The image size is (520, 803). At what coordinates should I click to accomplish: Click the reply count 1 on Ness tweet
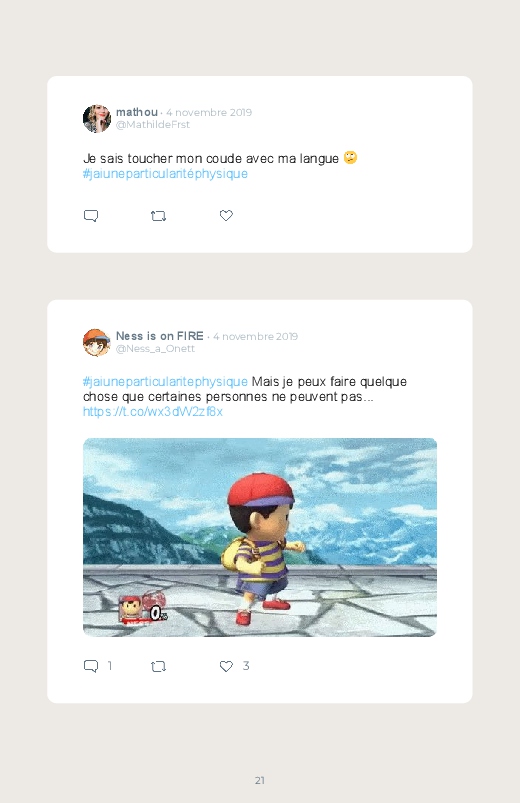(110, 666)
